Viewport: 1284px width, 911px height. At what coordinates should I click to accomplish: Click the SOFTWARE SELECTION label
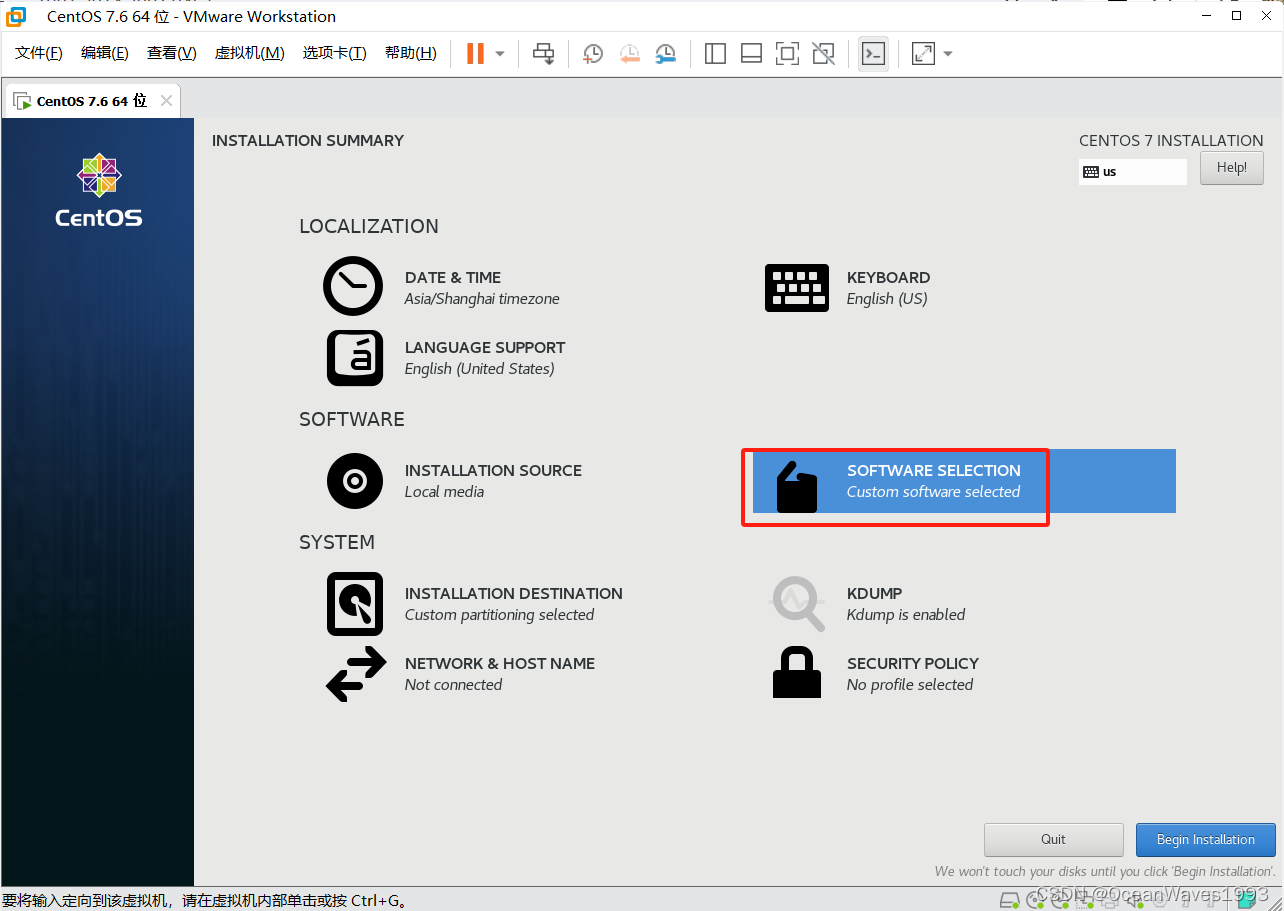pyautogui.click(x=934, y=471)
